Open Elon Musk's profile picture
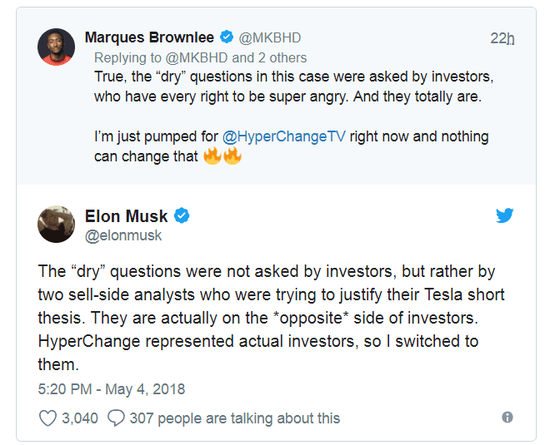Image resolution: width=550 pixels, height=445 pixels. (56, 224)
